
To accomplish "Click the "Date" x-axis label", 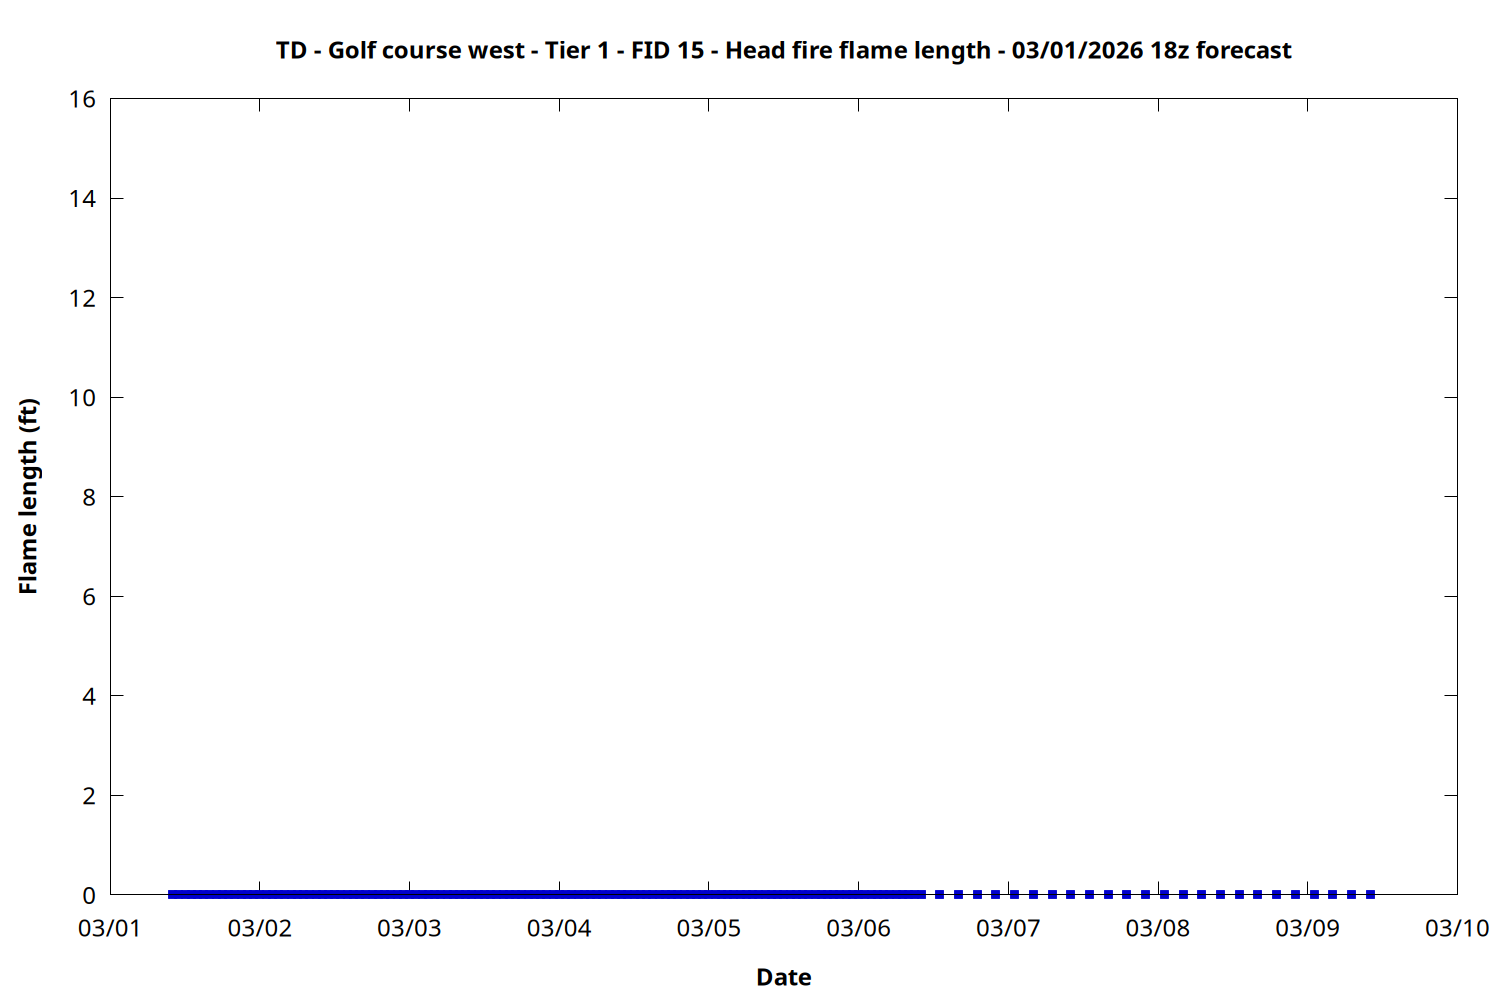I will click(x=783, y=977).
